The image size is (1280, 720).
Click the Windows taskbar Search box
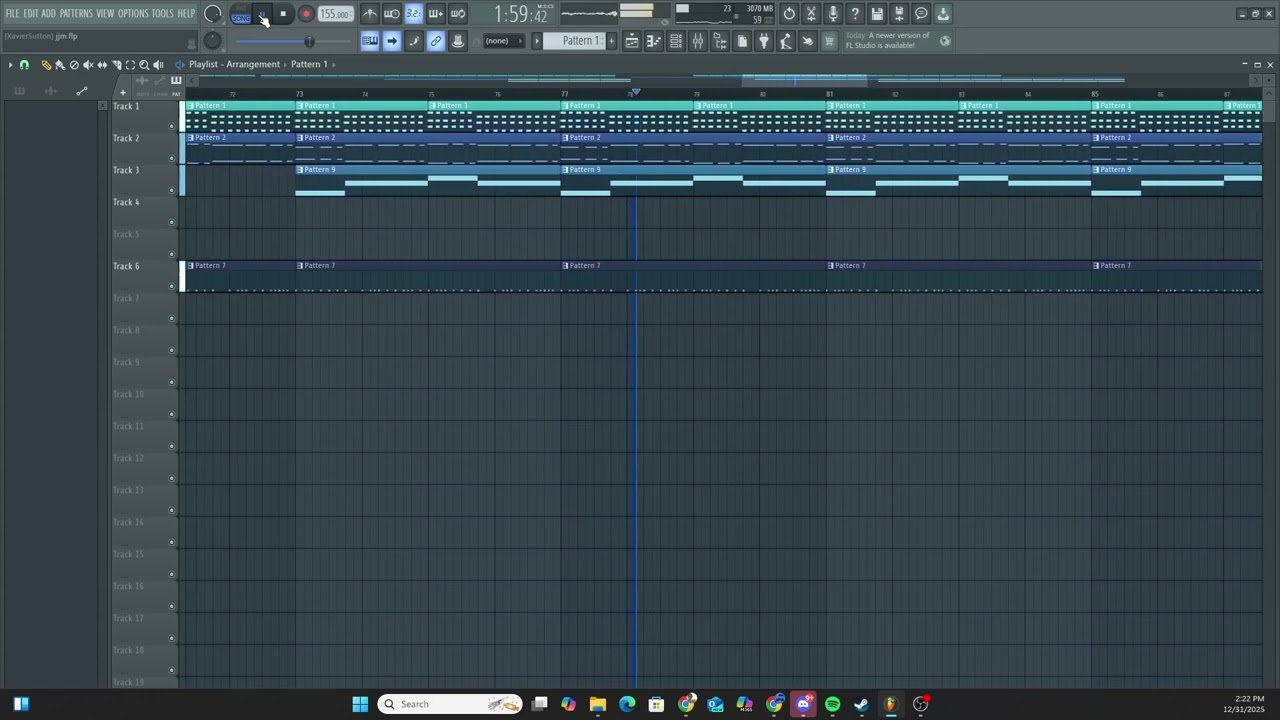[x=451, y=704]
